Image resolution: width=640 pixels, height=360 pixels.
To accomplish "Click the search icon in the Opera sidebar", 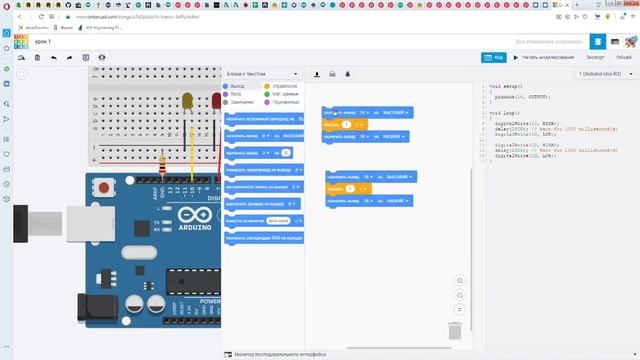I will point(7,104).
